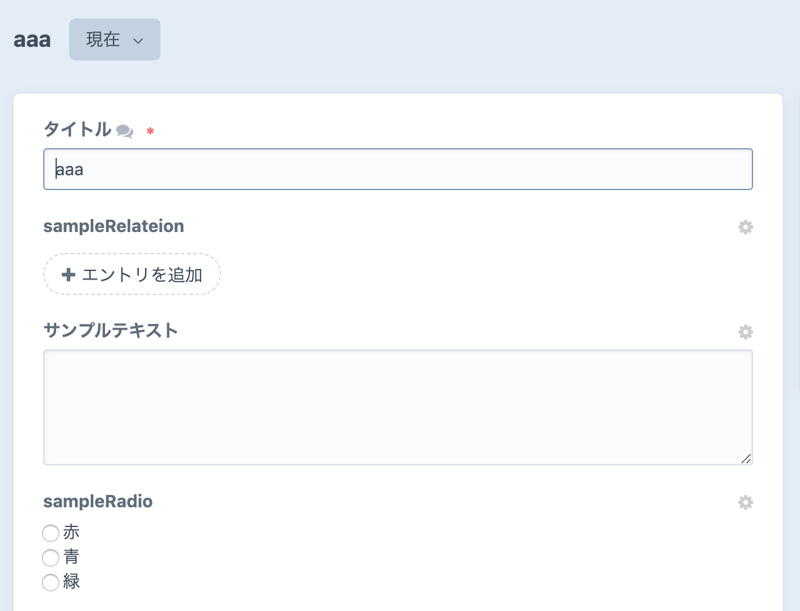This screenshot has height=611, width=800.
Task: Click the サンプルテキスト field label
Action: coord(110,330)
